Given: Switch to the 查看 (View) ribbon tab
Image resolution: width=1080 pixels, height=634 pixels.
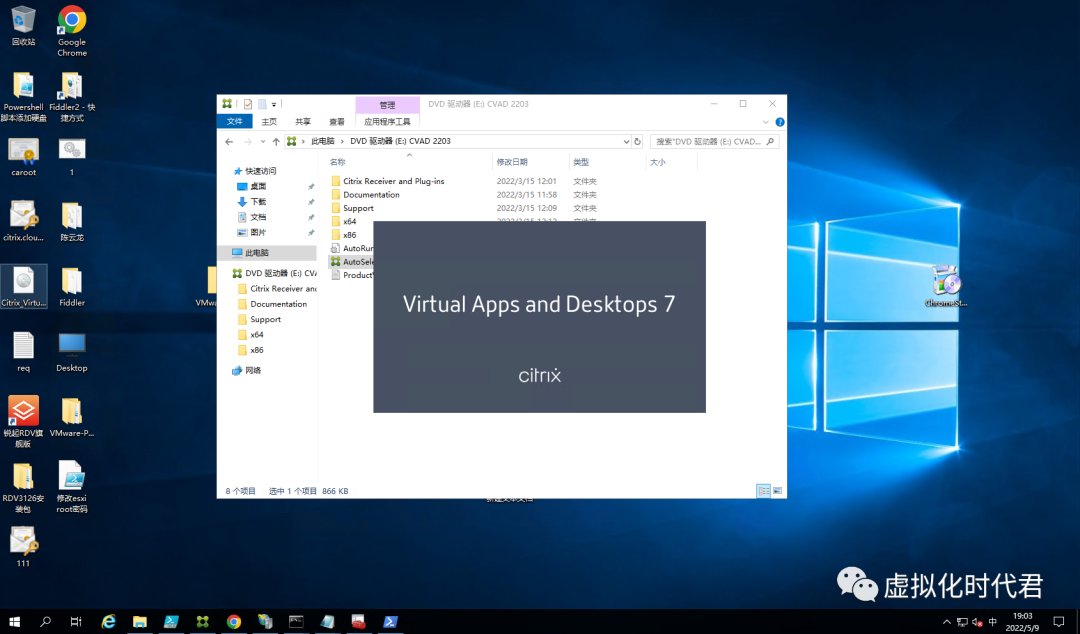Looking at the screenshot, I should 337,121.
